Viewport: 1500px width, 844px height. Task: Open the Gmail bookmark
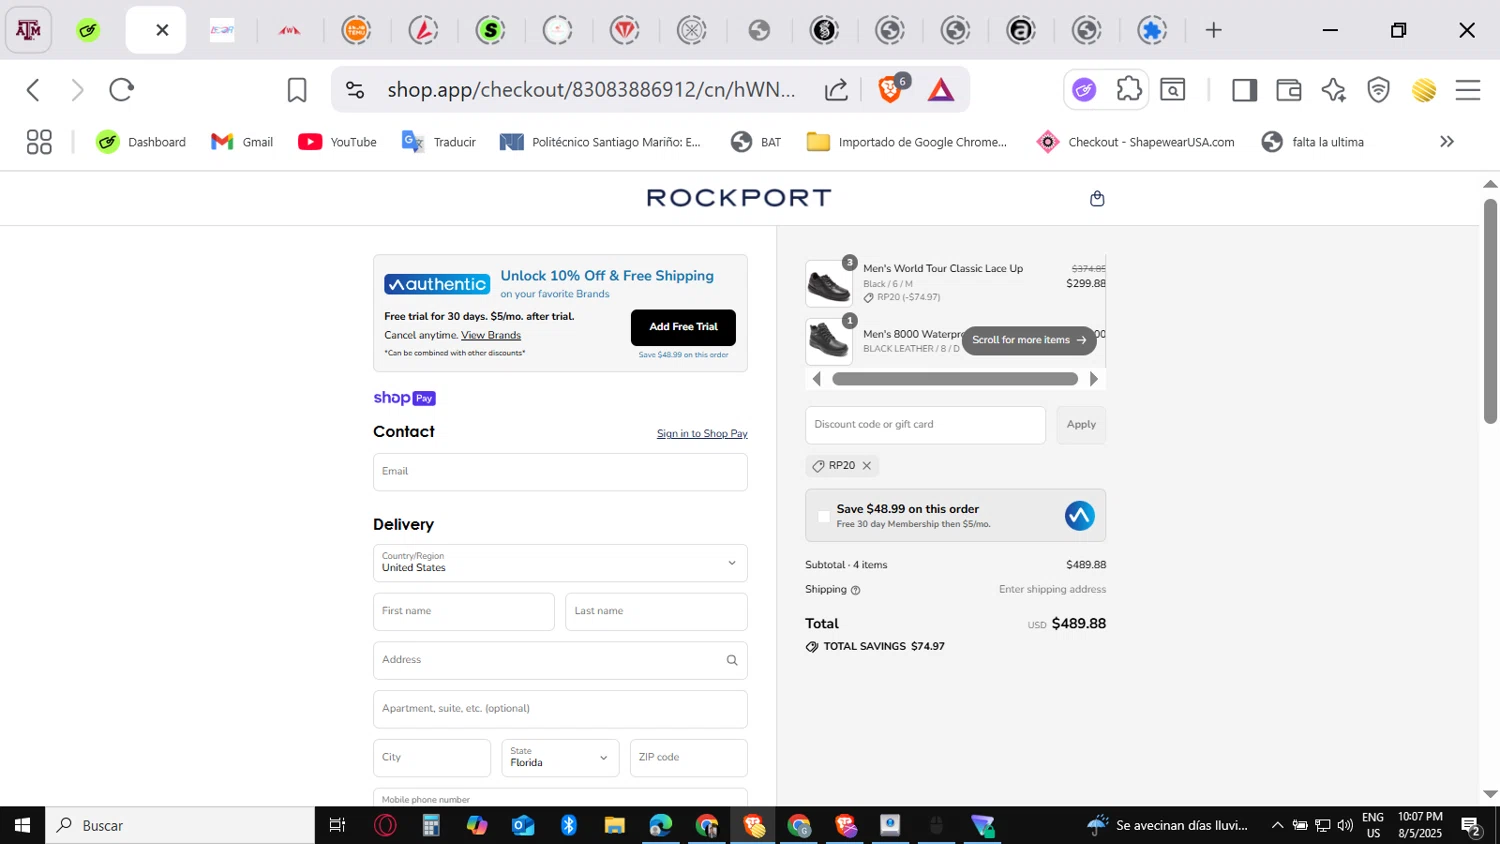(x=242, y=142)
